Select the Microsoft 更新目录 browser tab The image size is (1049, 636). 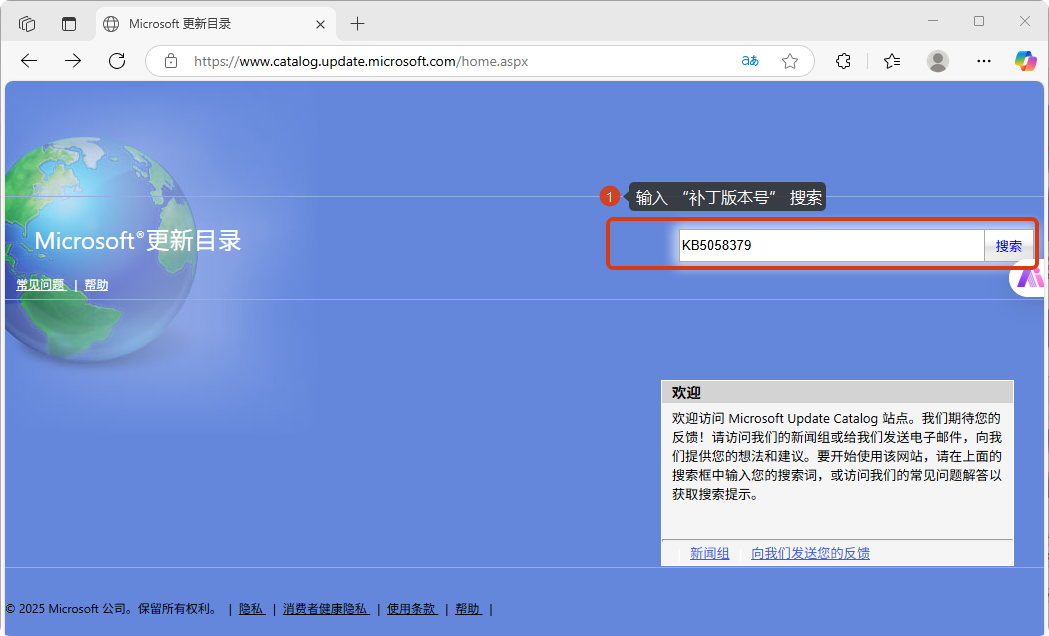pyautogui.click(x=215, y=24)
